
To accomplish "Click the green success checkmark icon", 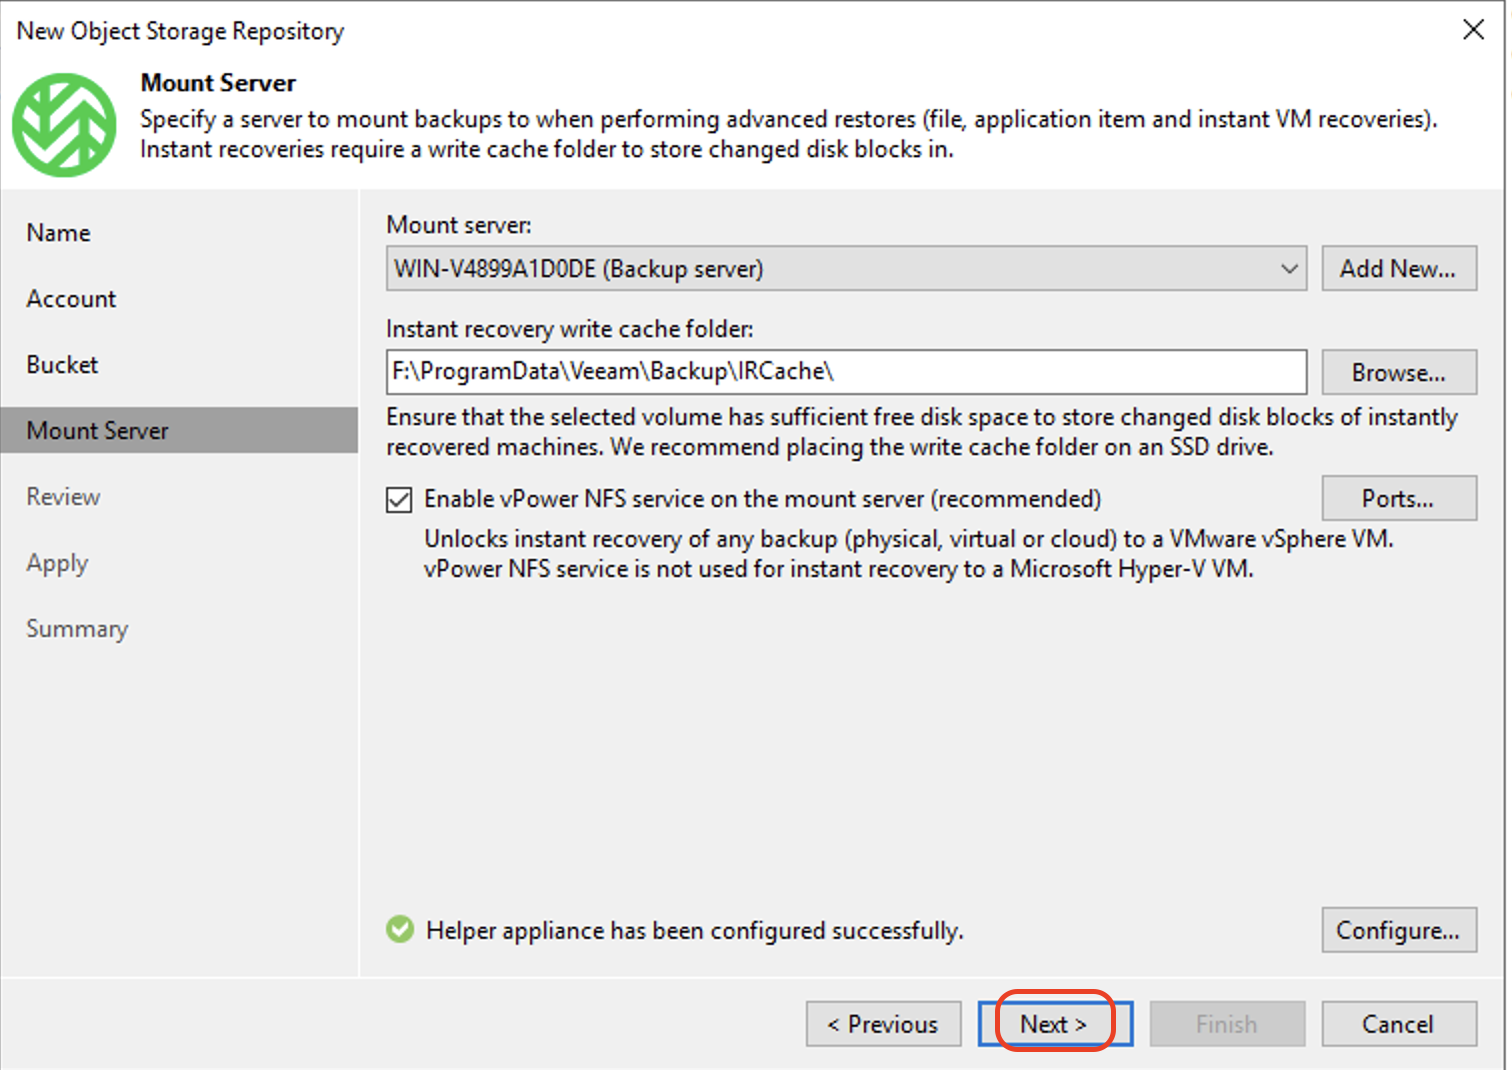I will pyautogui.click(x=400, y=930).
